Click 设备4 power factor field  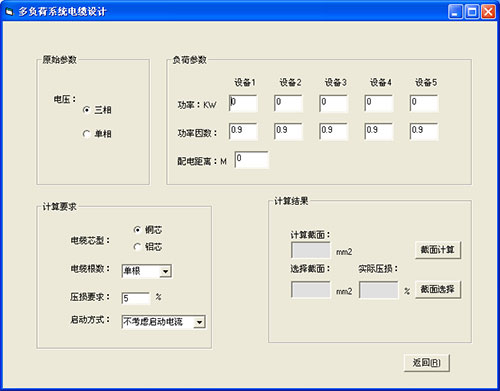[x=379, y=131]
